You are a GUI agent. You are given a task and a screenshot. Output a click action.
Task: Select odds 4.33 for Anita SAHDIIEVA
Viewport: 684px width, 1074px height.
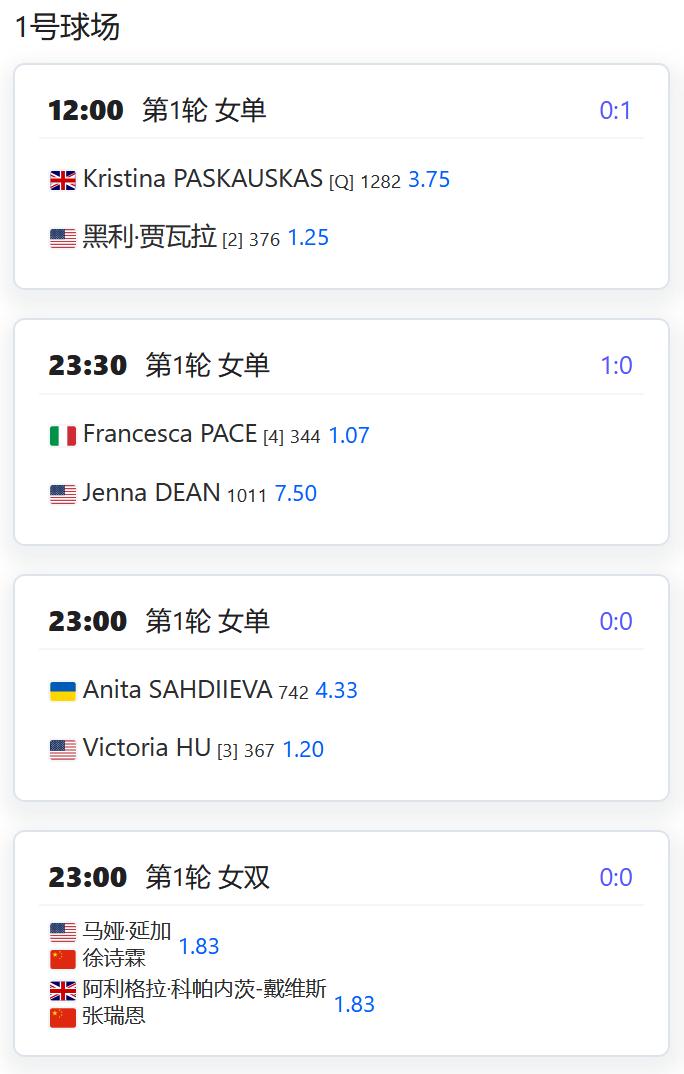click(336, 690)
